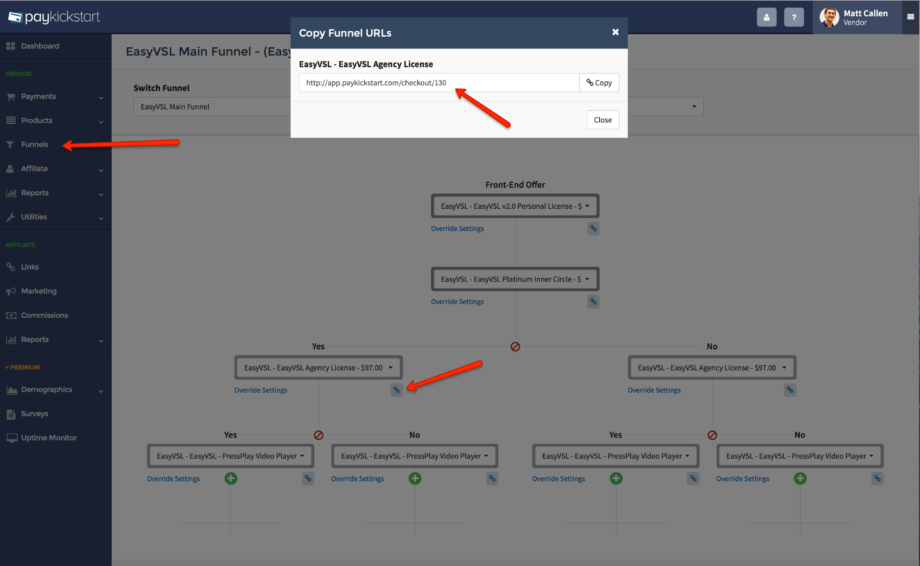
Task: Click Matt Callen's avatar picture
Action: (x=829, y=18)
